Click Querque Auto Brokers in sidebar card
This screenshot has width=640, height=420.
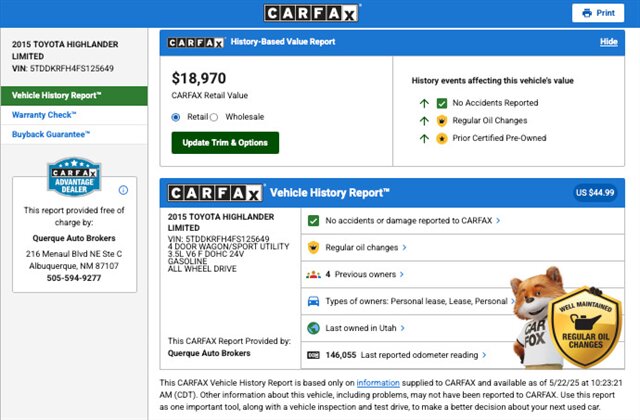point(74,238)
